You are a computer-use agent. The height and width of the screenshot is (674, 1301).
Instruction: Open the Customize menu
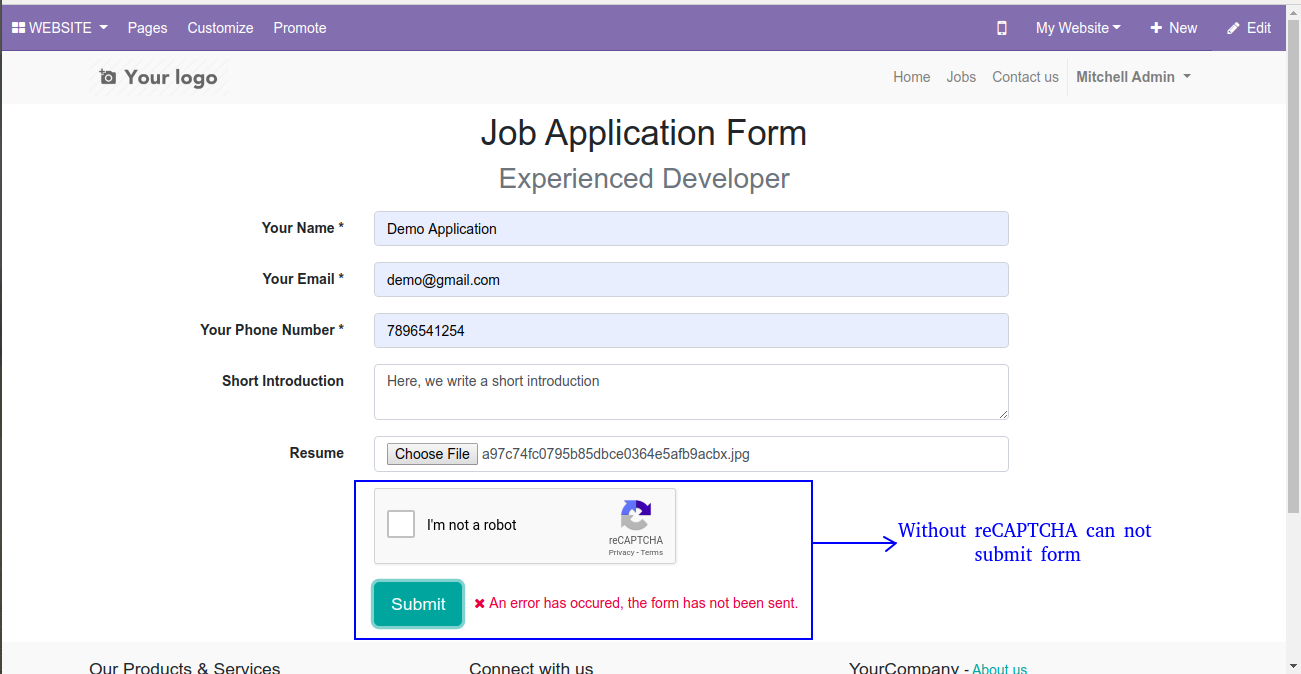coord(220,28)
